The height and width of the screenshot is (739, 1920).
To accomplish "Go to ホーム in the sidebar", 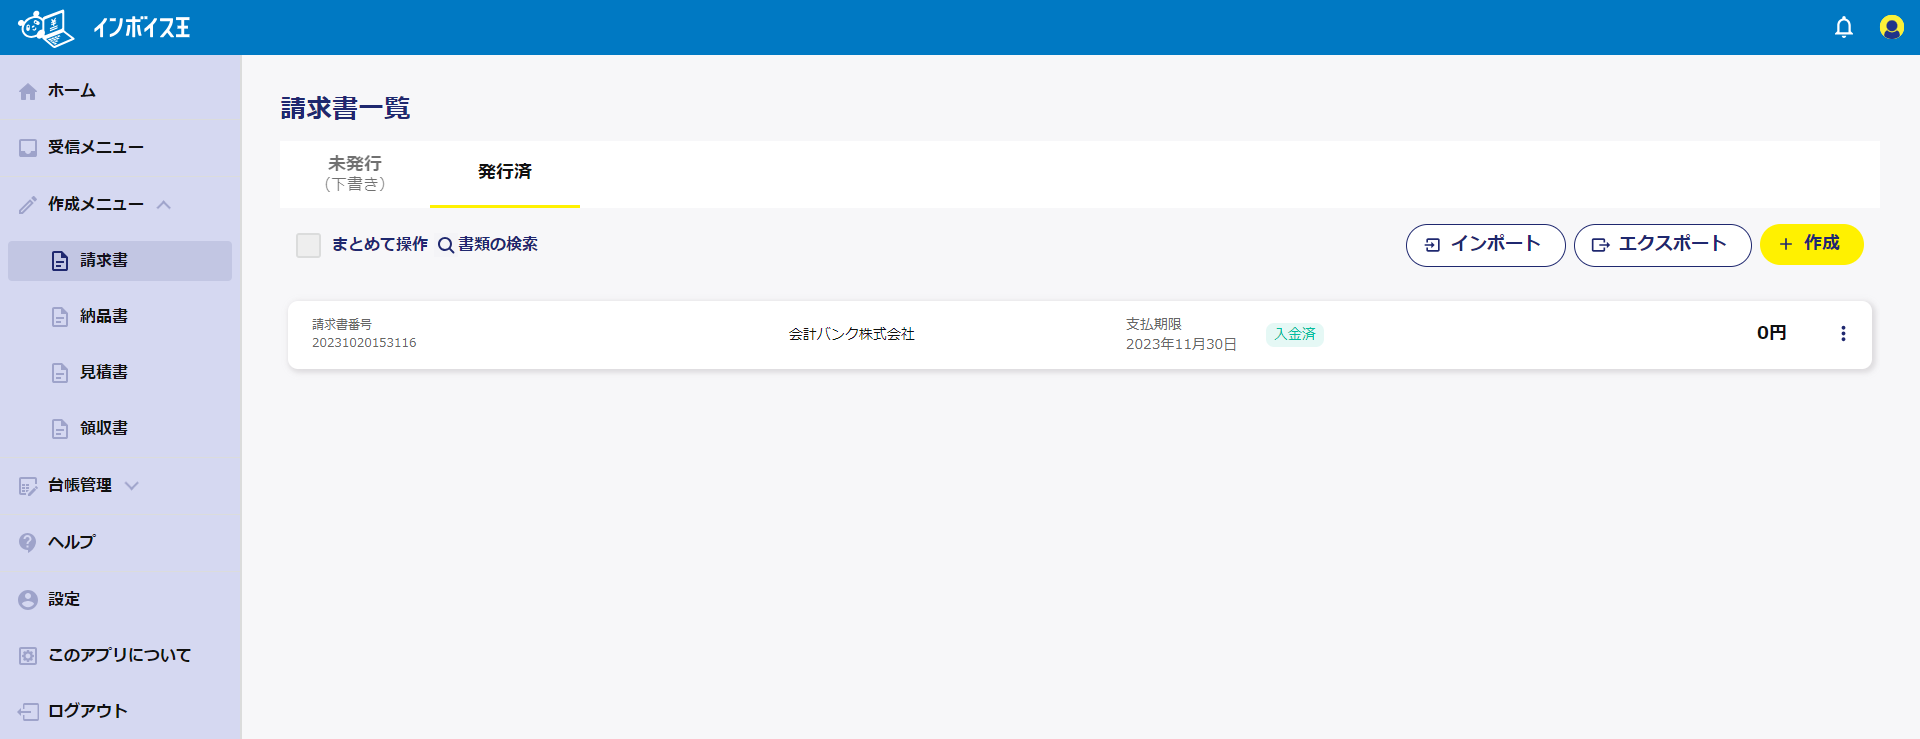I will (x=72, y=91).
